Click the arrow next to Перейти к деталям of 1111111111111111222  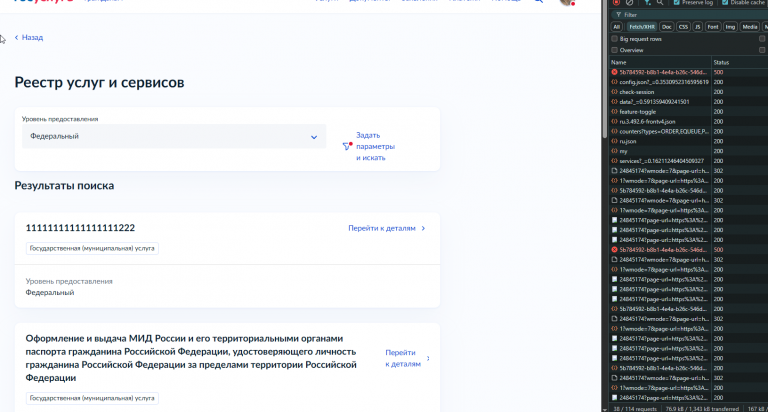[423, 228]
